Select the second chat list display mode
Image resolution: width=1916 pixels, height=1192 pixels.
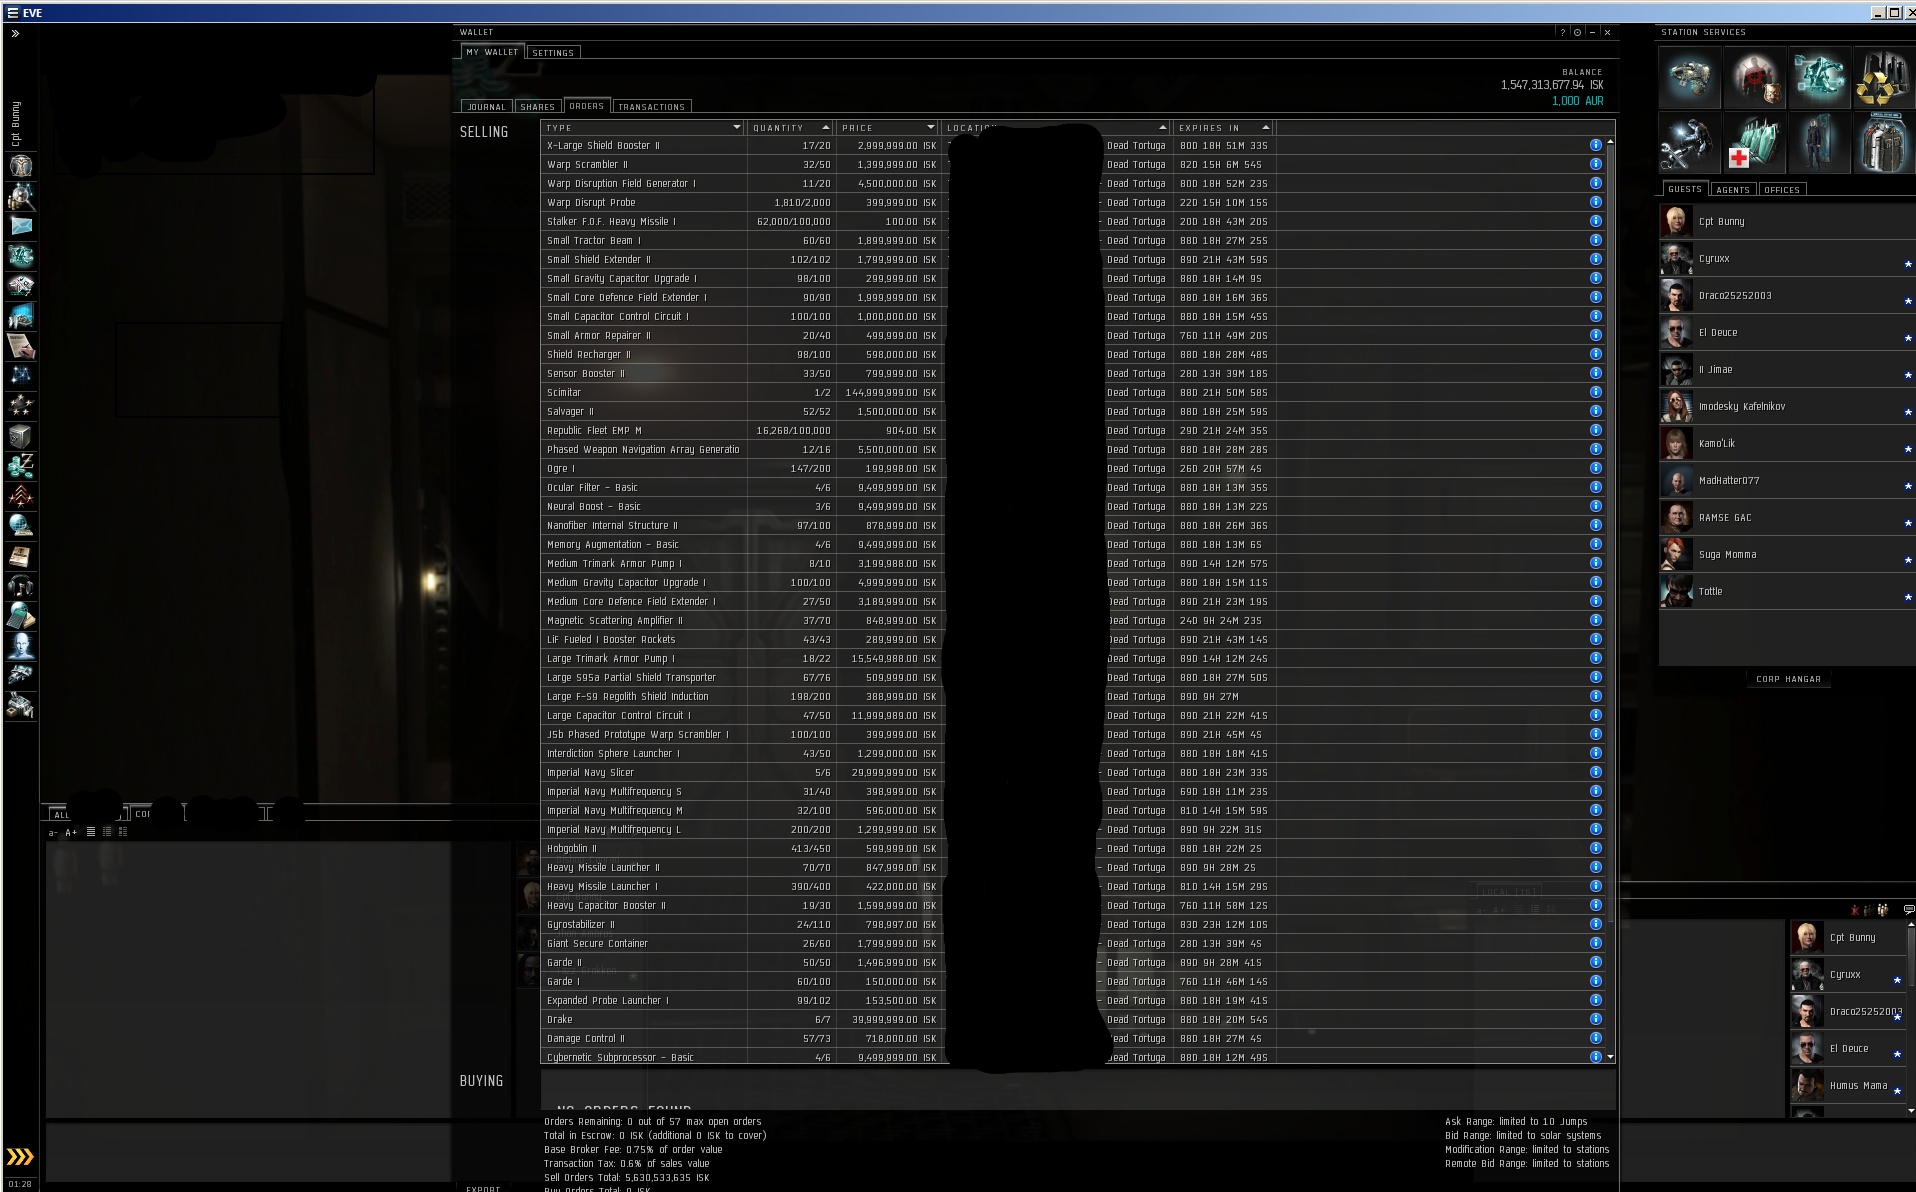107,832
